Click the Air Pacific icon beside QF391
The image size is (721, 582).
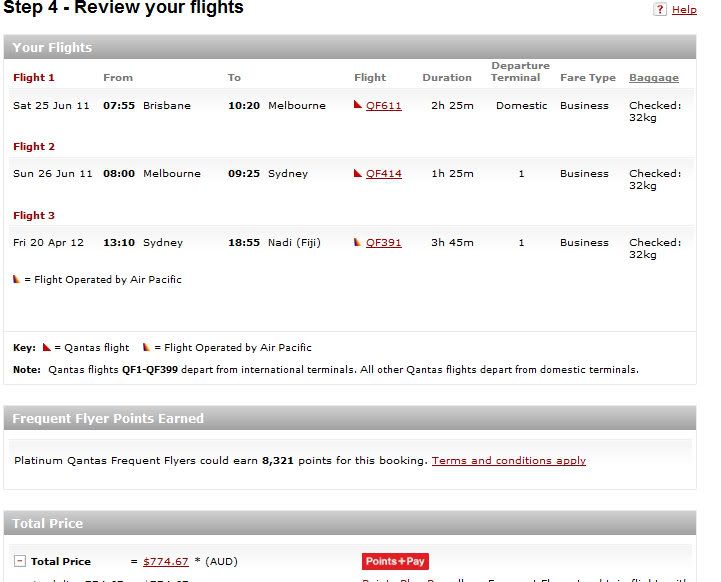357,242
